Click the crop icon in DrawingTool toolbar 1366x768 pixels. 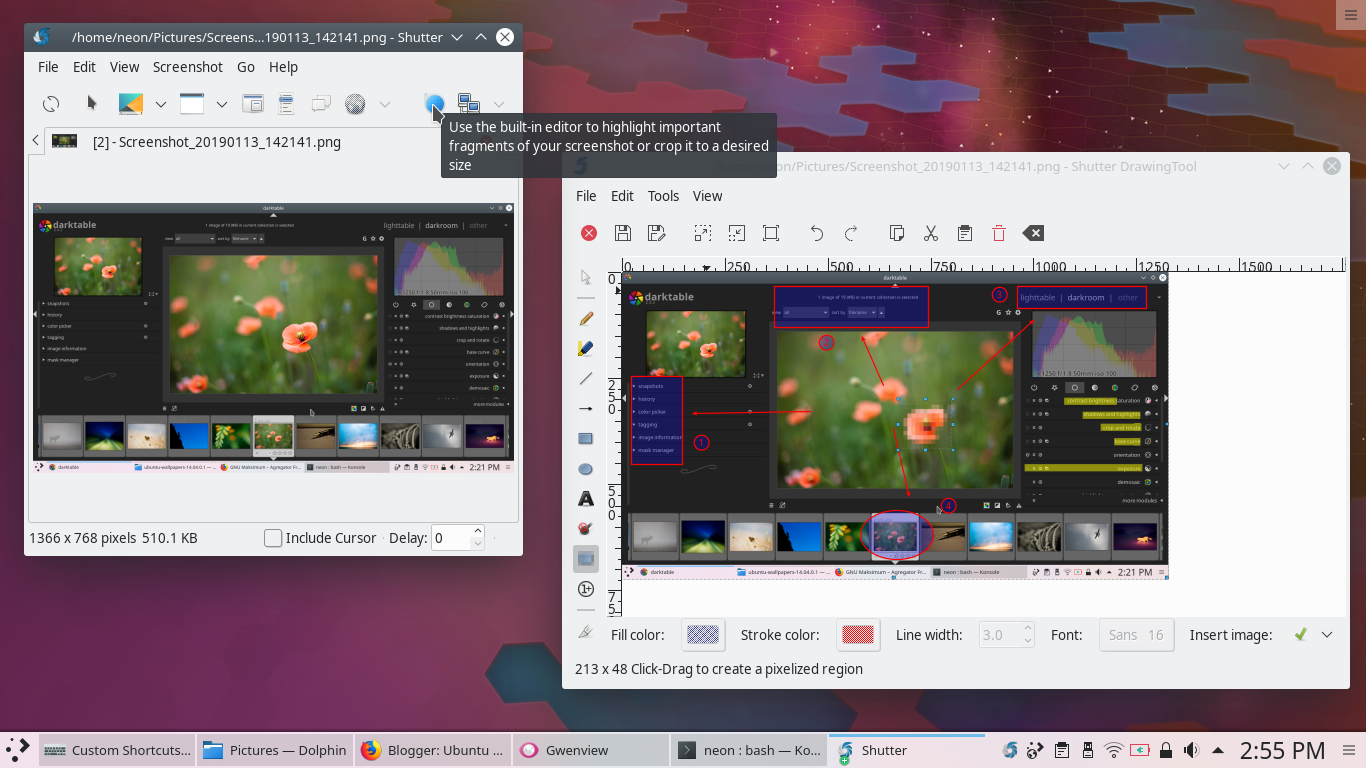770,232
